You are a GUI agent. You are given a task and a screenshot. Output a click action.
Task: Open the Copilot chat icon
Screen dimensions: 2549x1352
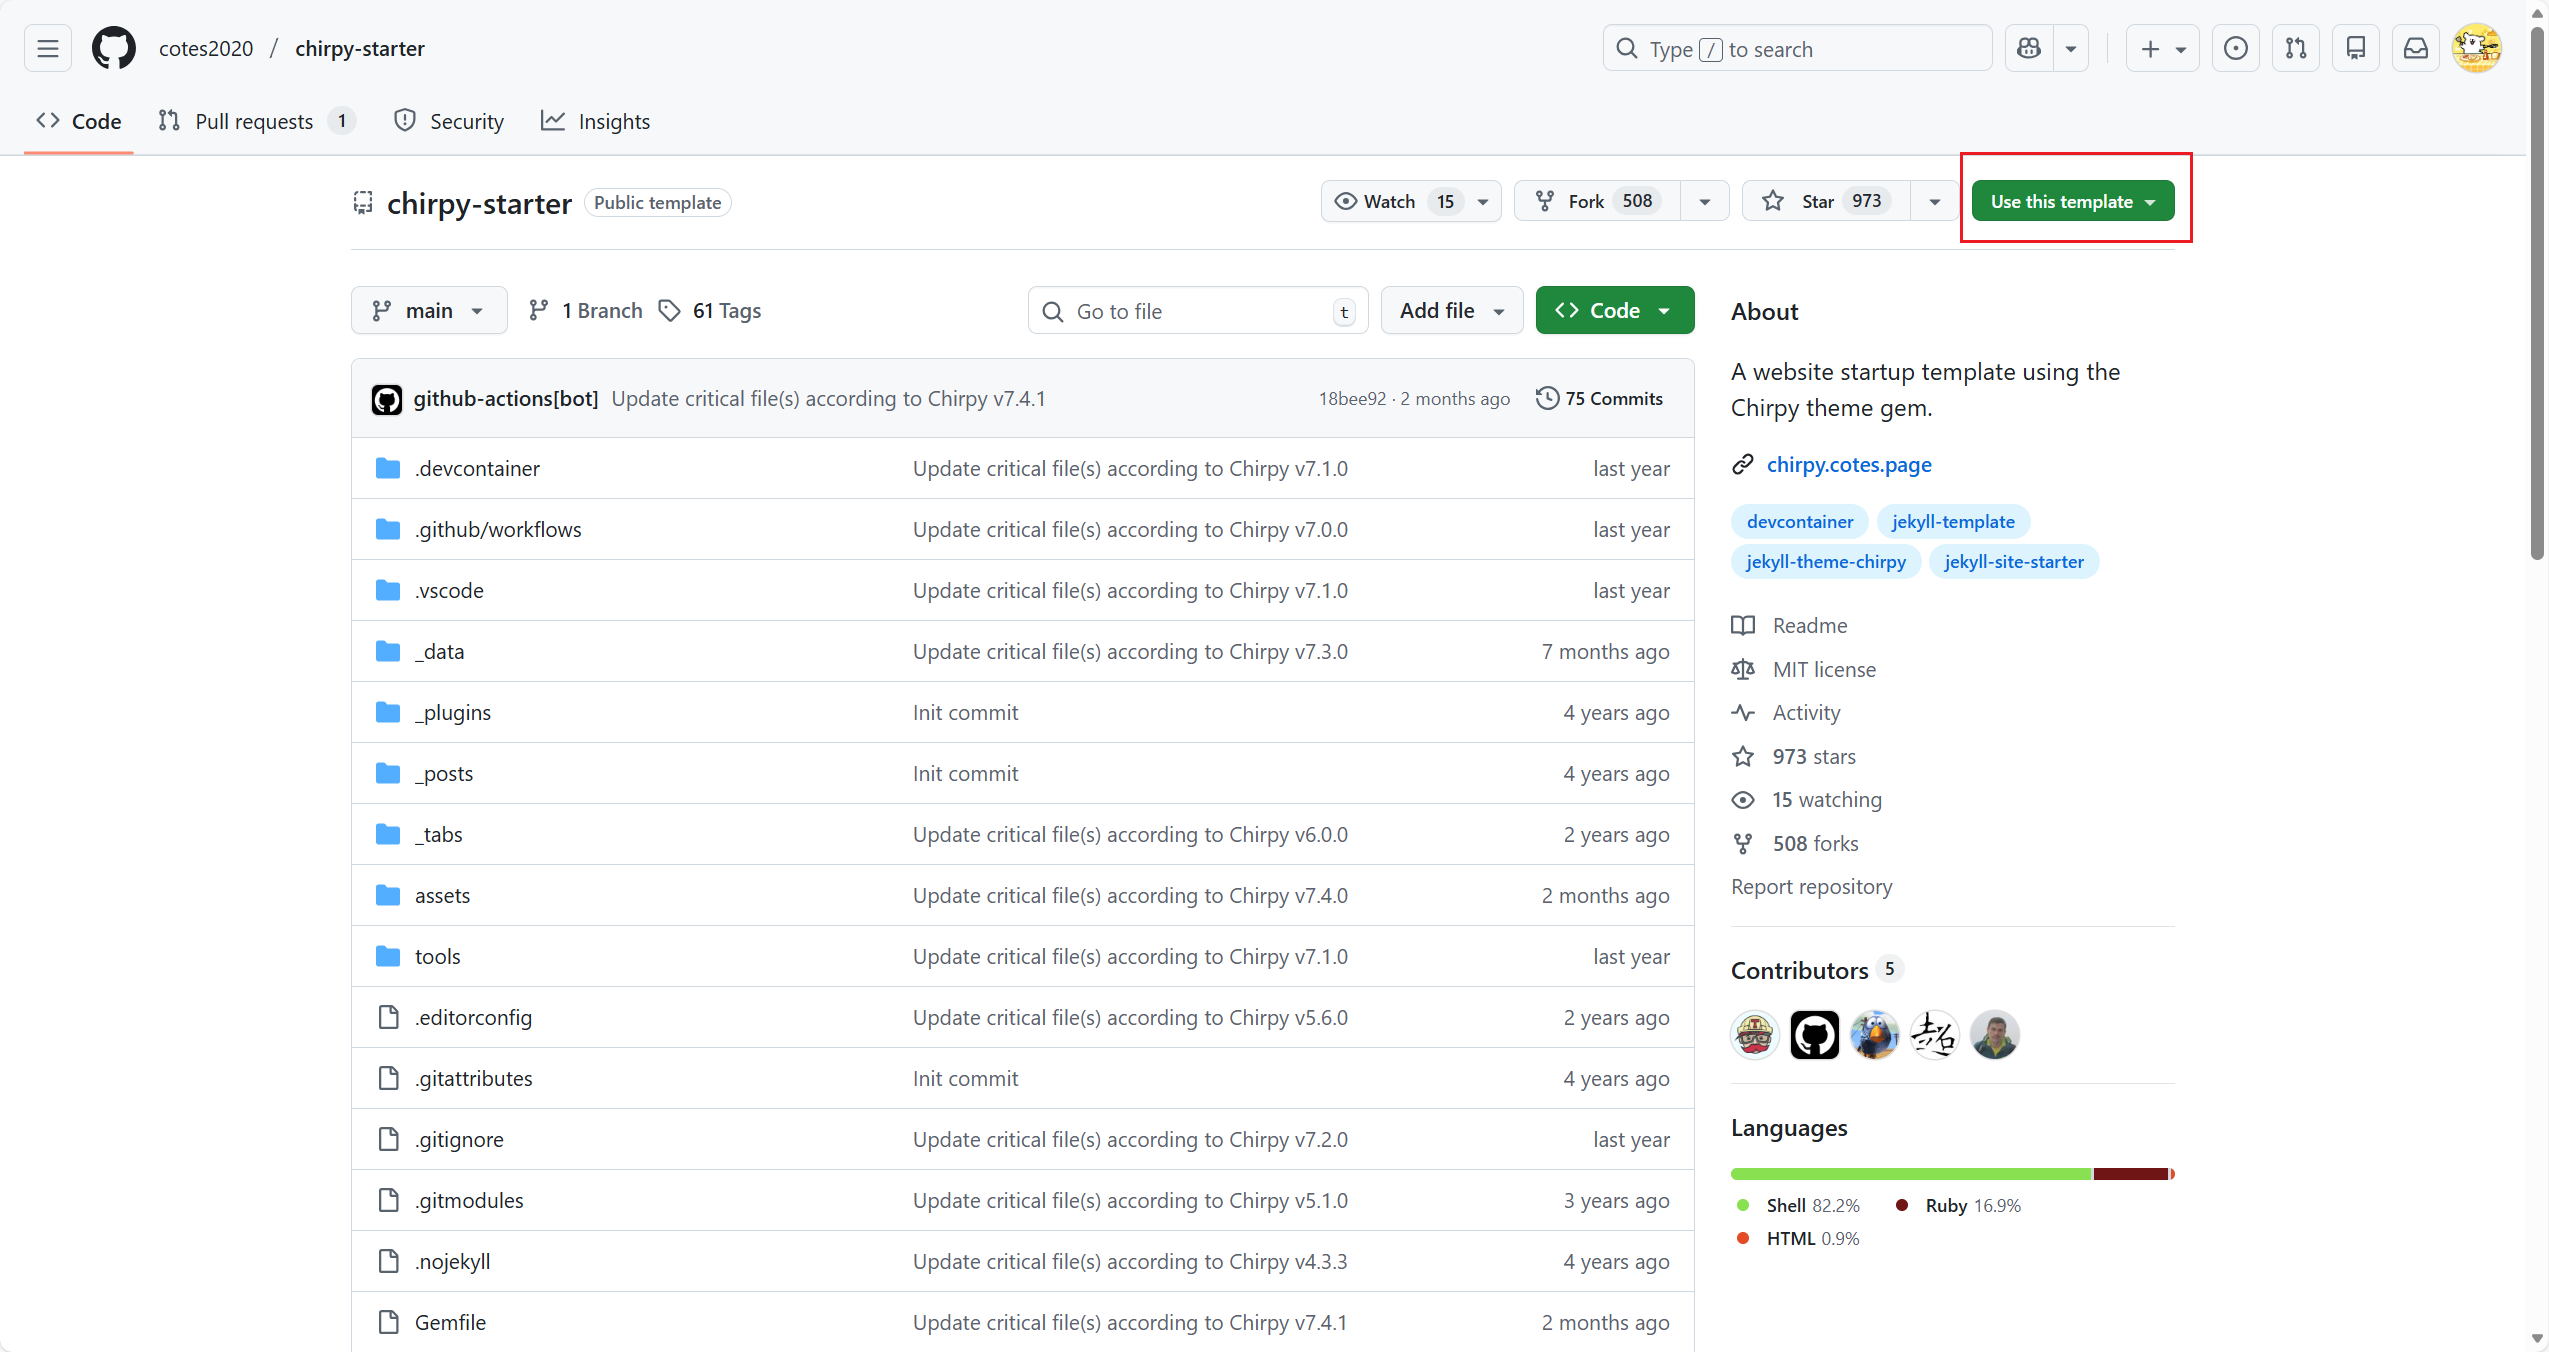2029,48
